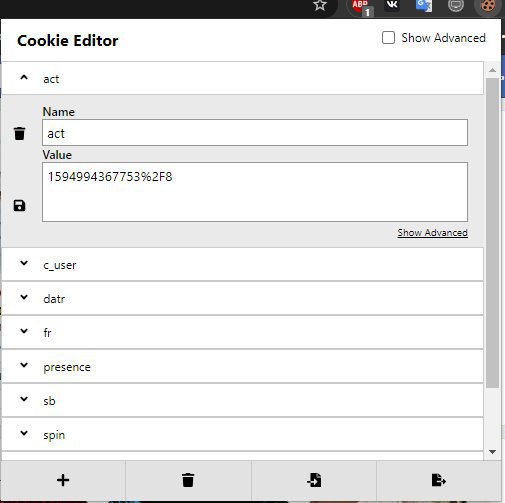Export cookies using the bottom export icon
505x503 pixels.
[x=439, y=480]
